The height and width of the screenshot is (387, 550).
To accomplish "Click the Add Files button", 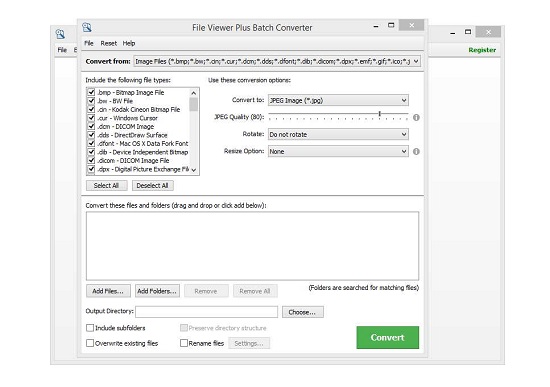I will (x=108, y=291).
